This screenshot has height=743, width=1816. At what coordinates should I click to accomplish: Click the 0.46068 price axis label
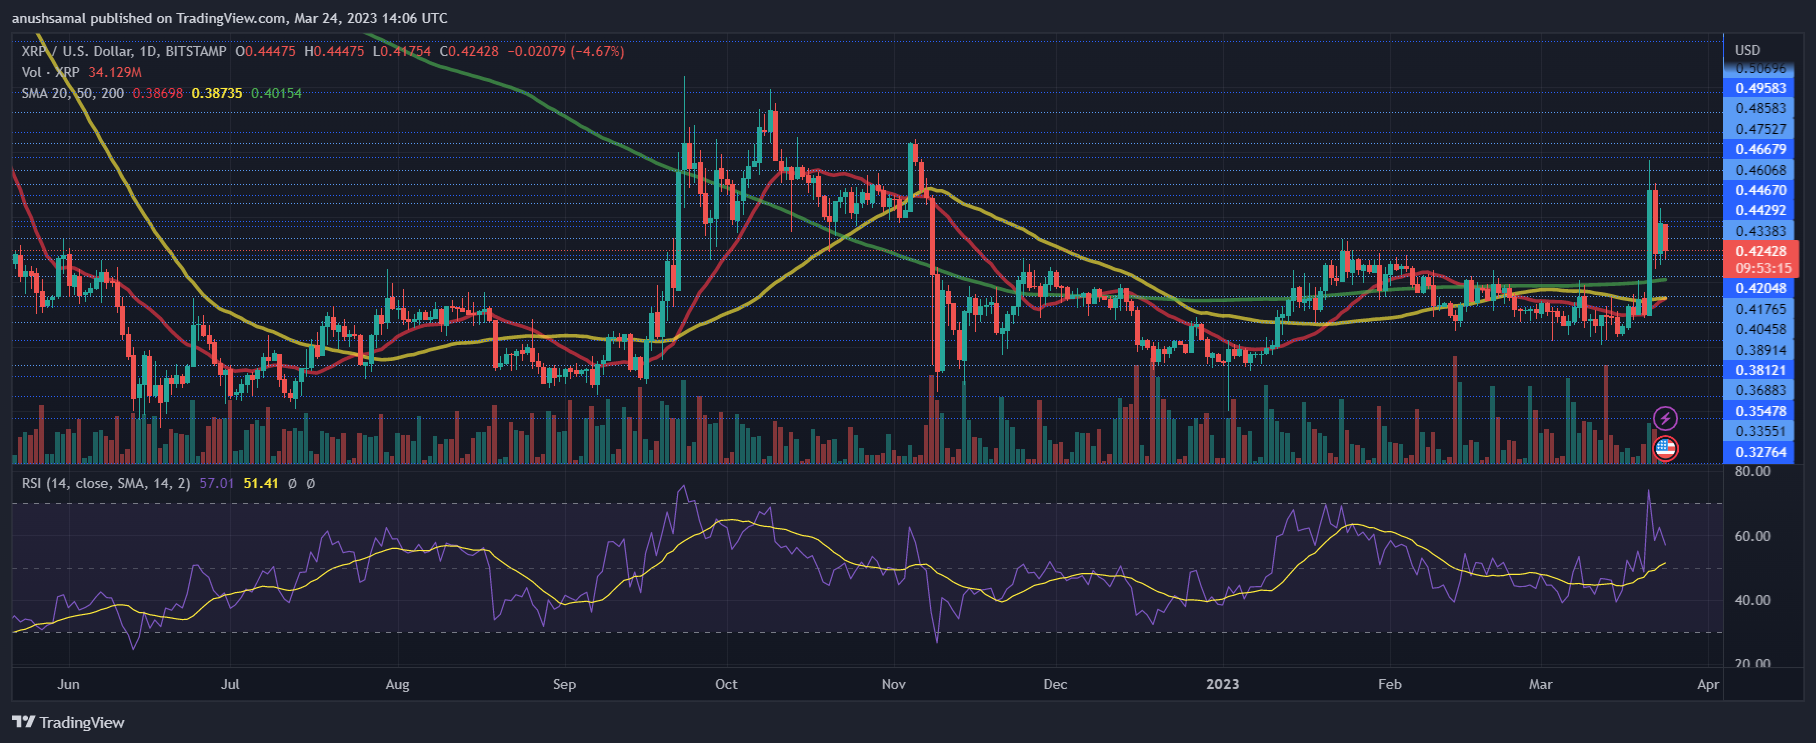click(1761, 170)
